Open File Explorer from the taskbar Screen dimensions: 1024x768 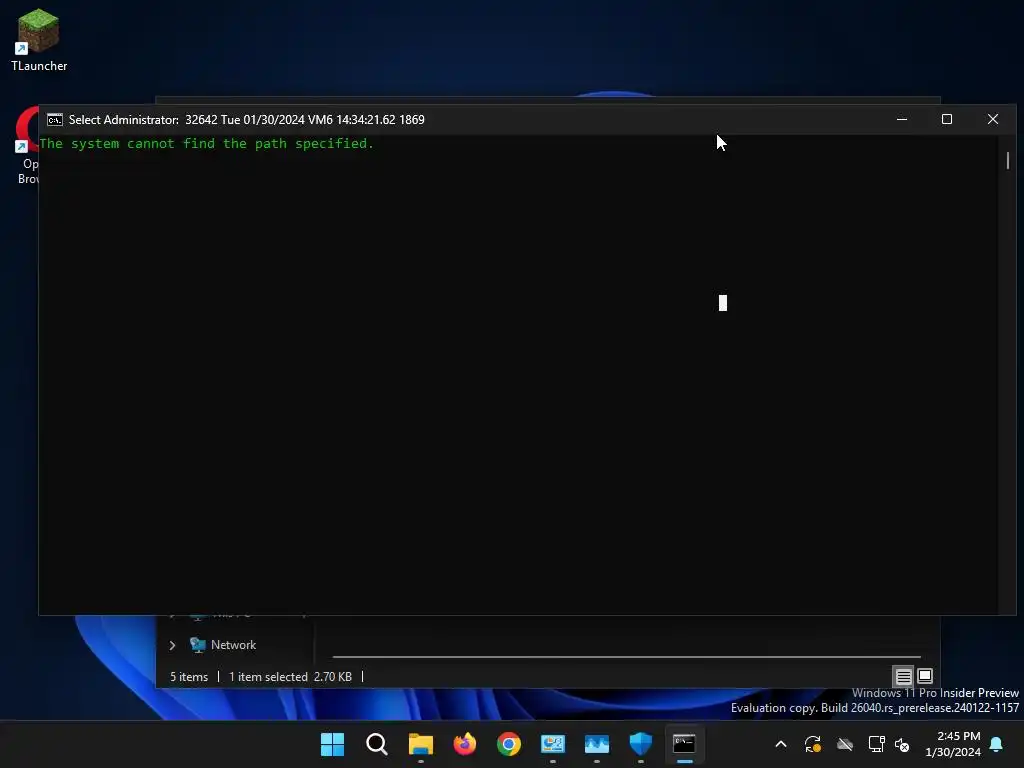tap(421, 744)
